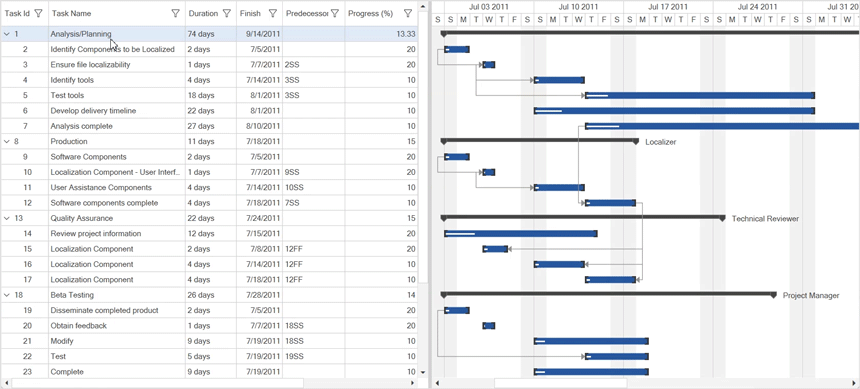Open the Task Name column filter
Screen dimensions: 860x389
pos(176,13)
